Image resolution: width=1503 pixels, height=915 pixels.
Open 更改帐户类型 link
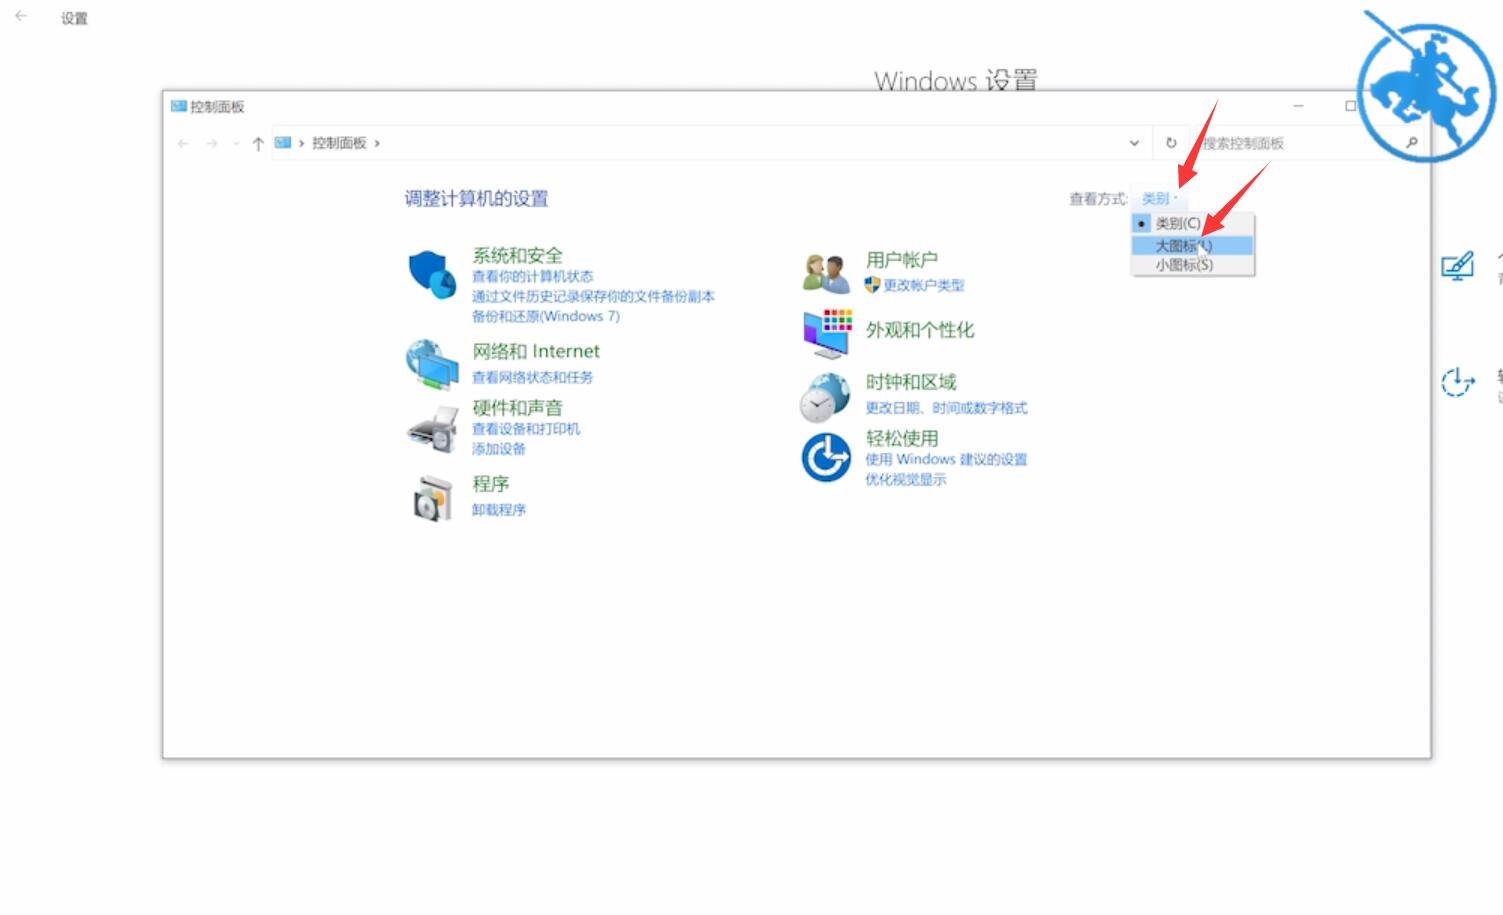pos(924,285)
